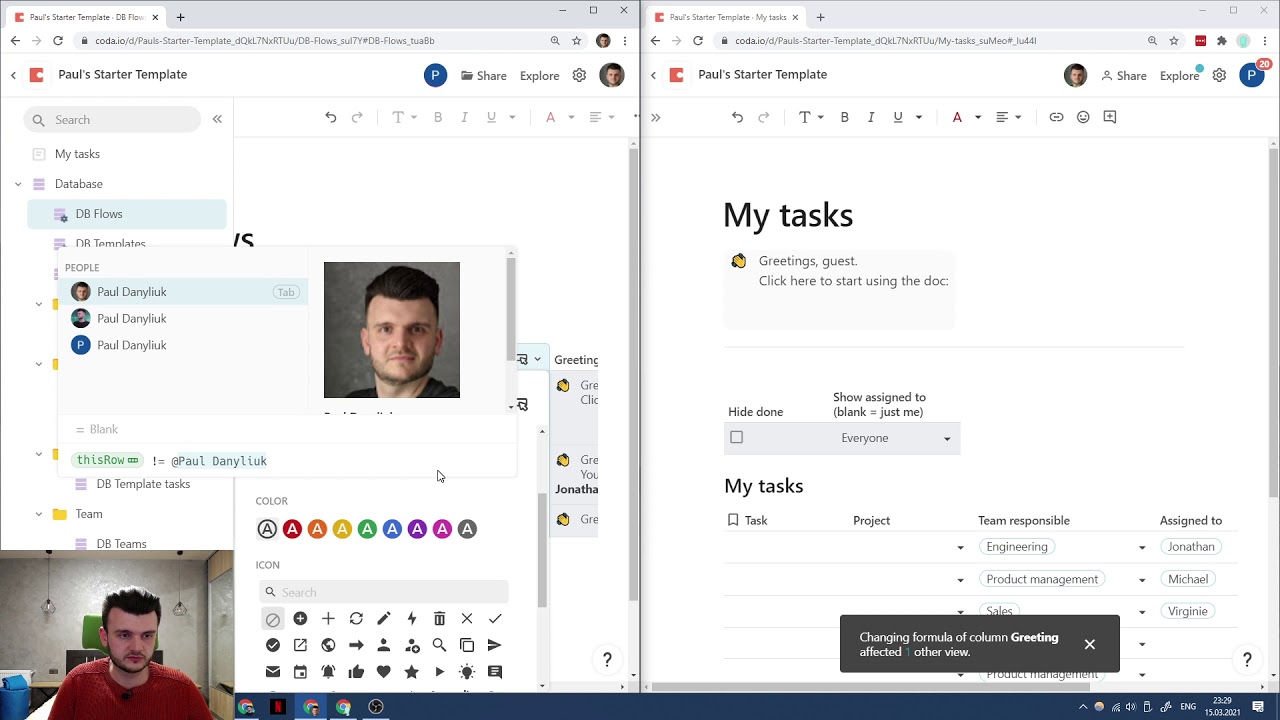Image resolution: width=1280 pixels, height=720 pixels.
Task: Open DB Template tasks page in the sidebar
Action: click(143, 484)
